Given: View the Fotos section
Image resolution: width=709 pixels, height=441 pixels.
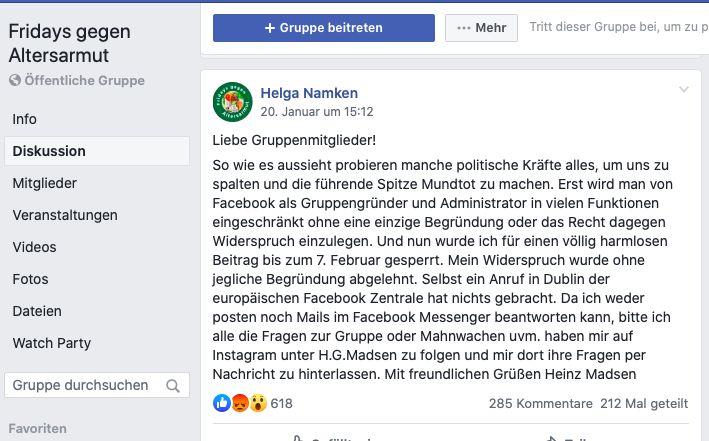Looking at the screenshot, I should 30,279.
